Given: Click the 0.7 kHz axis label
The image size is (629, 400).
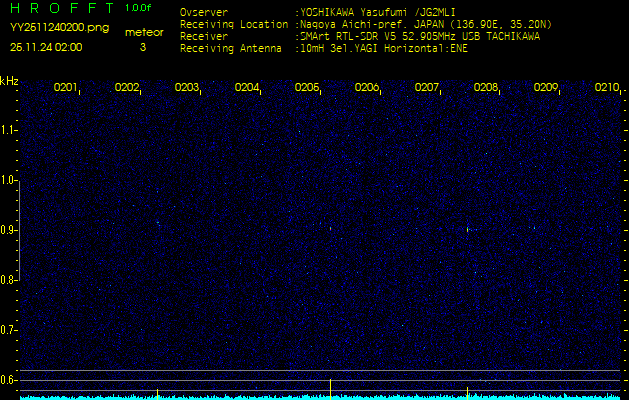Looking at the screenshot, I should point(7,330).
